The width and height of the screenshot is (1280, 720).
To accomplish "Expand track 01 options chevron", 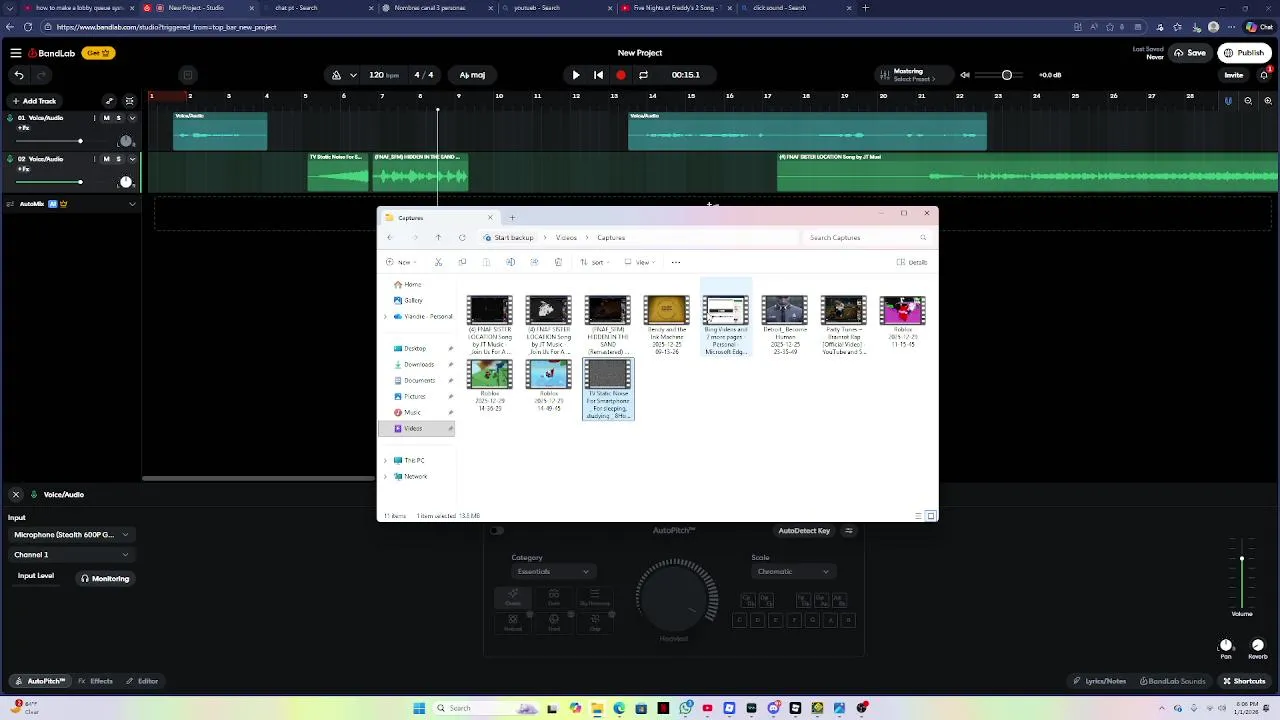I will (132, 118).
